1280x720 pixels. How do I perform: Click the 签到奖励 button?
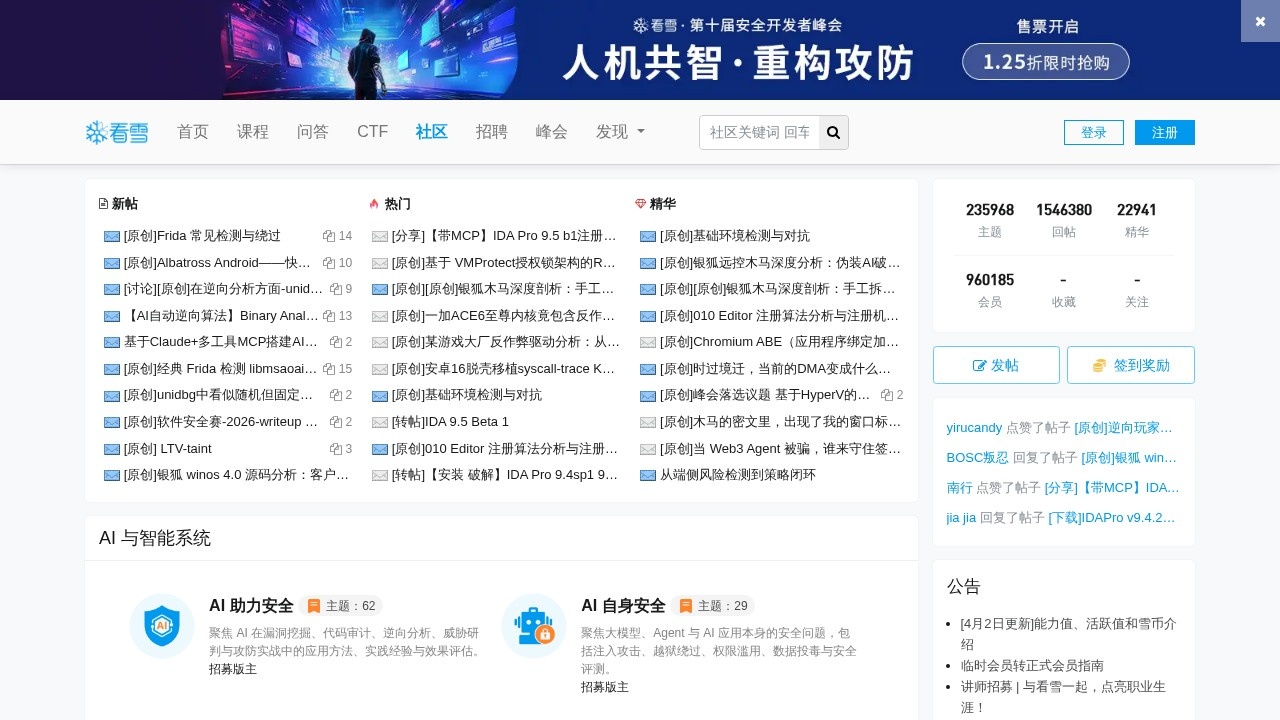1131,365
